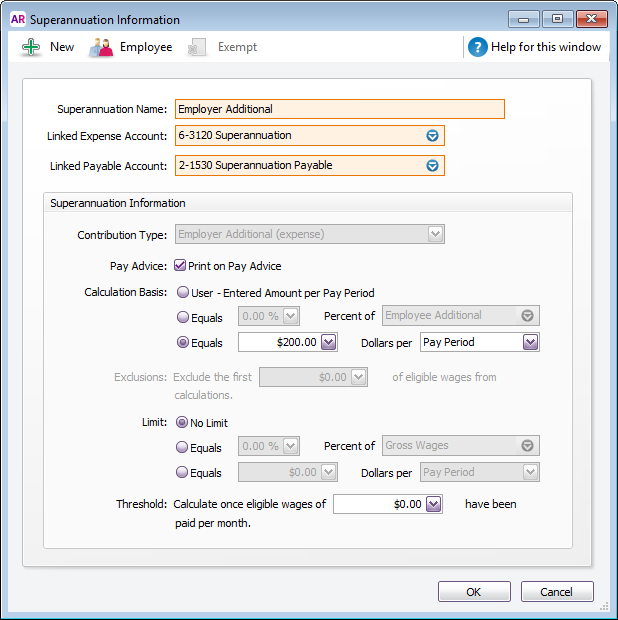Viewport: 618px width, 620px height.
Task: Click the New toolbar label
Action: tap(62, 47)
